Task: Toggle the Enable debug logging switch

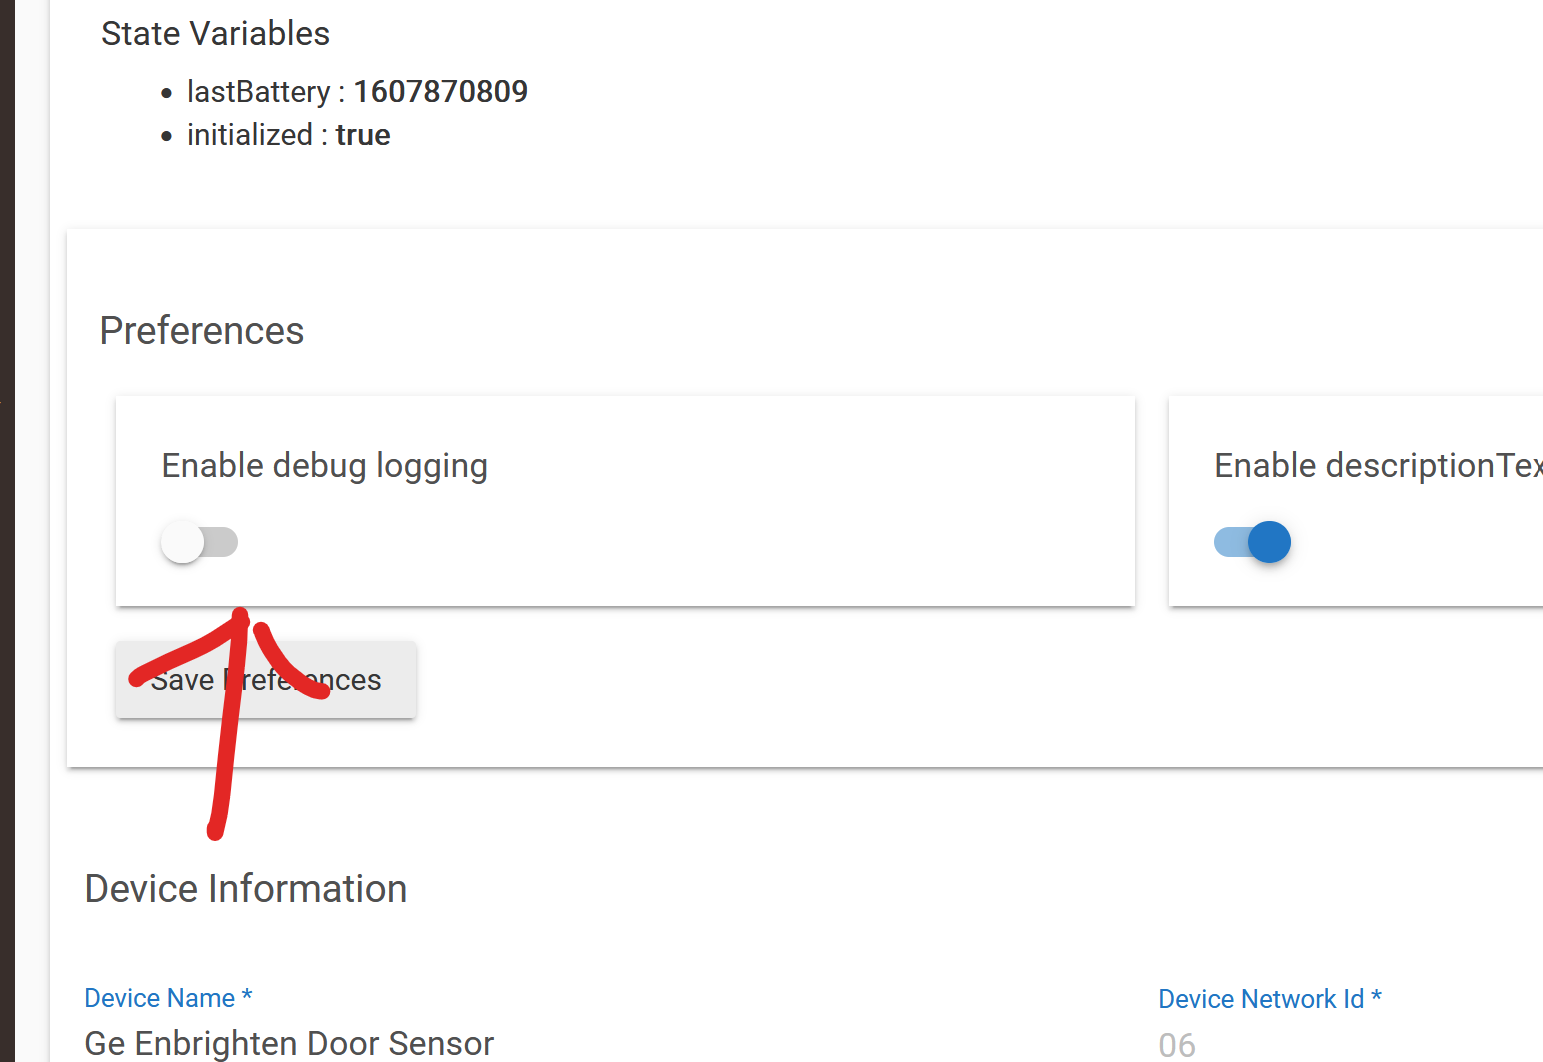Action: 199,542
